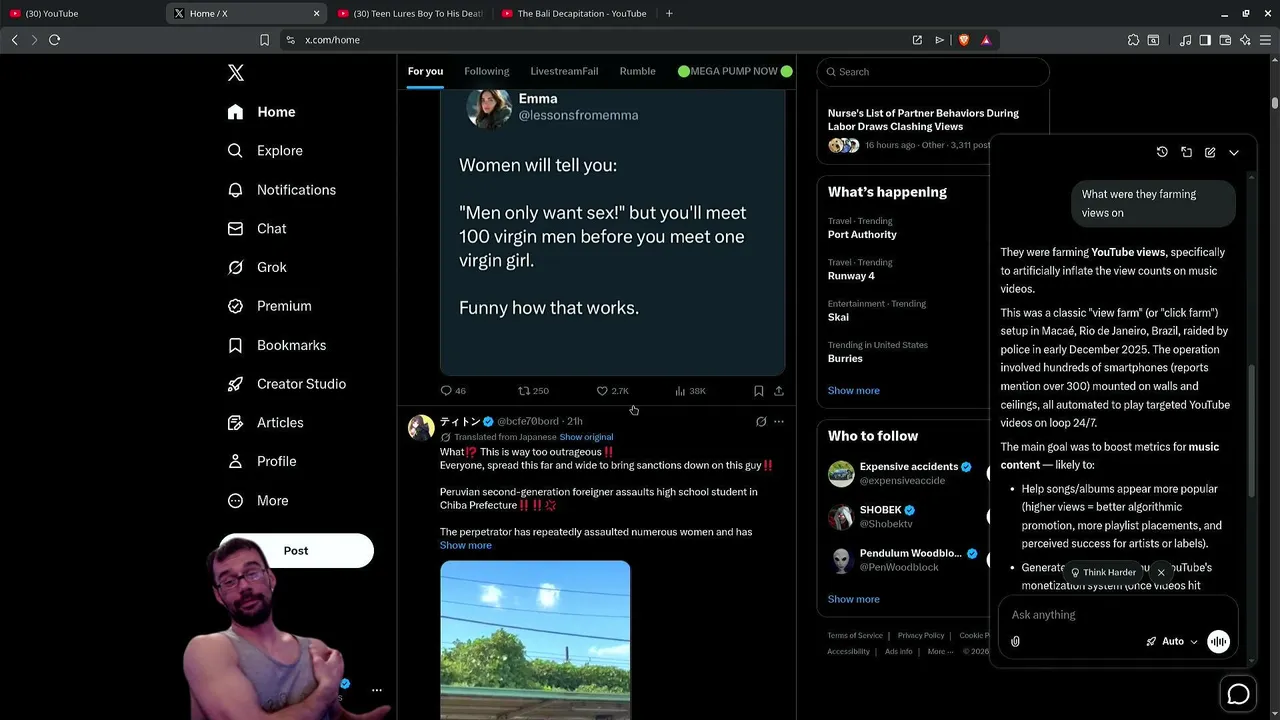
Task: Click Show original translation link
Action: (x=586, y=437)
